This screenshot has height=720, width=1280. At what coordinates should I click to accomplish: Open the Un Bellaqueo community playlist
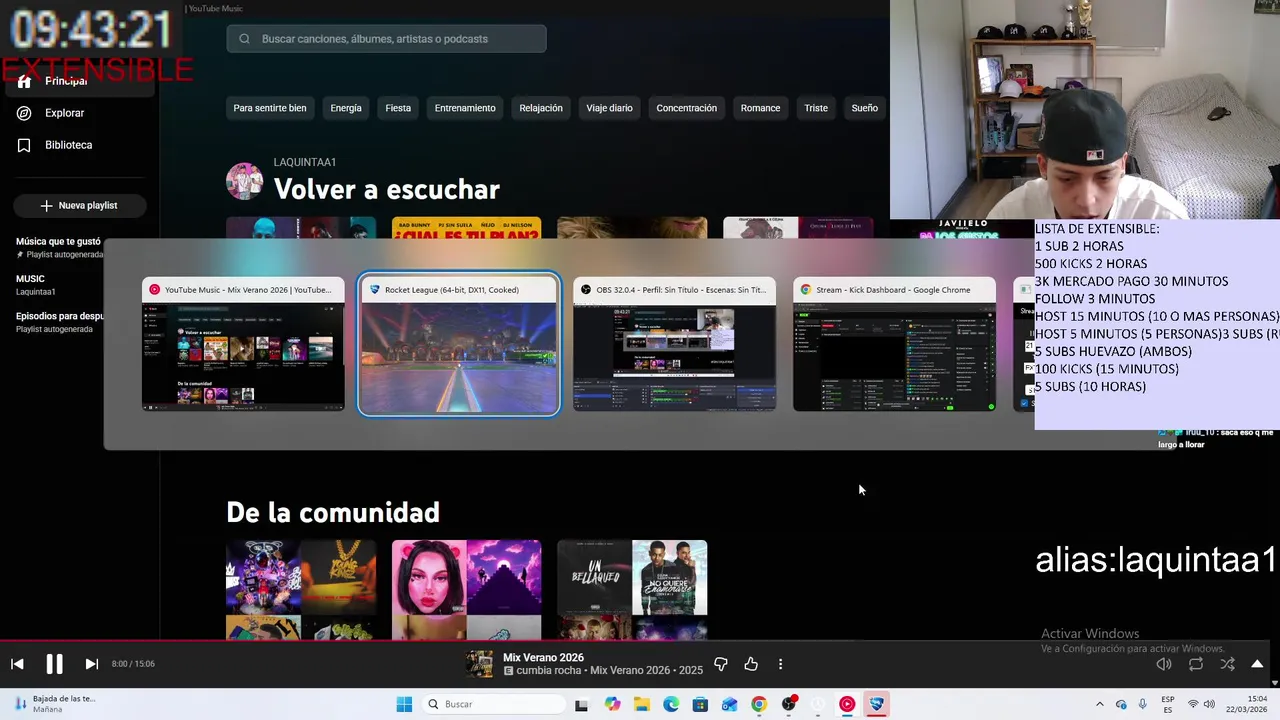tap(632, 590)
